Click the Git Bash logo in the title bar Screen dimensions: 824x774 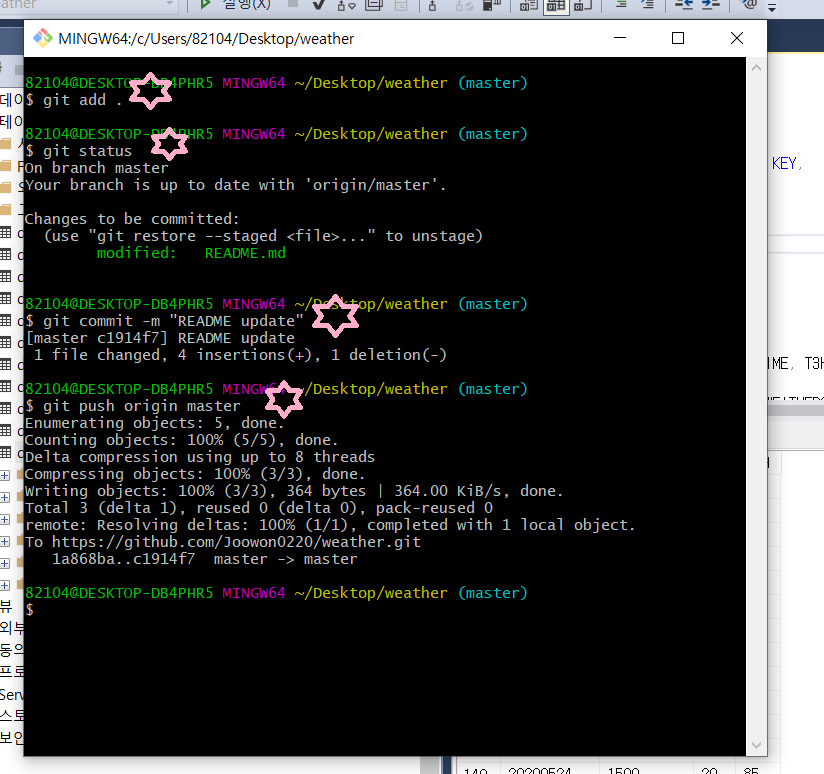43,38
